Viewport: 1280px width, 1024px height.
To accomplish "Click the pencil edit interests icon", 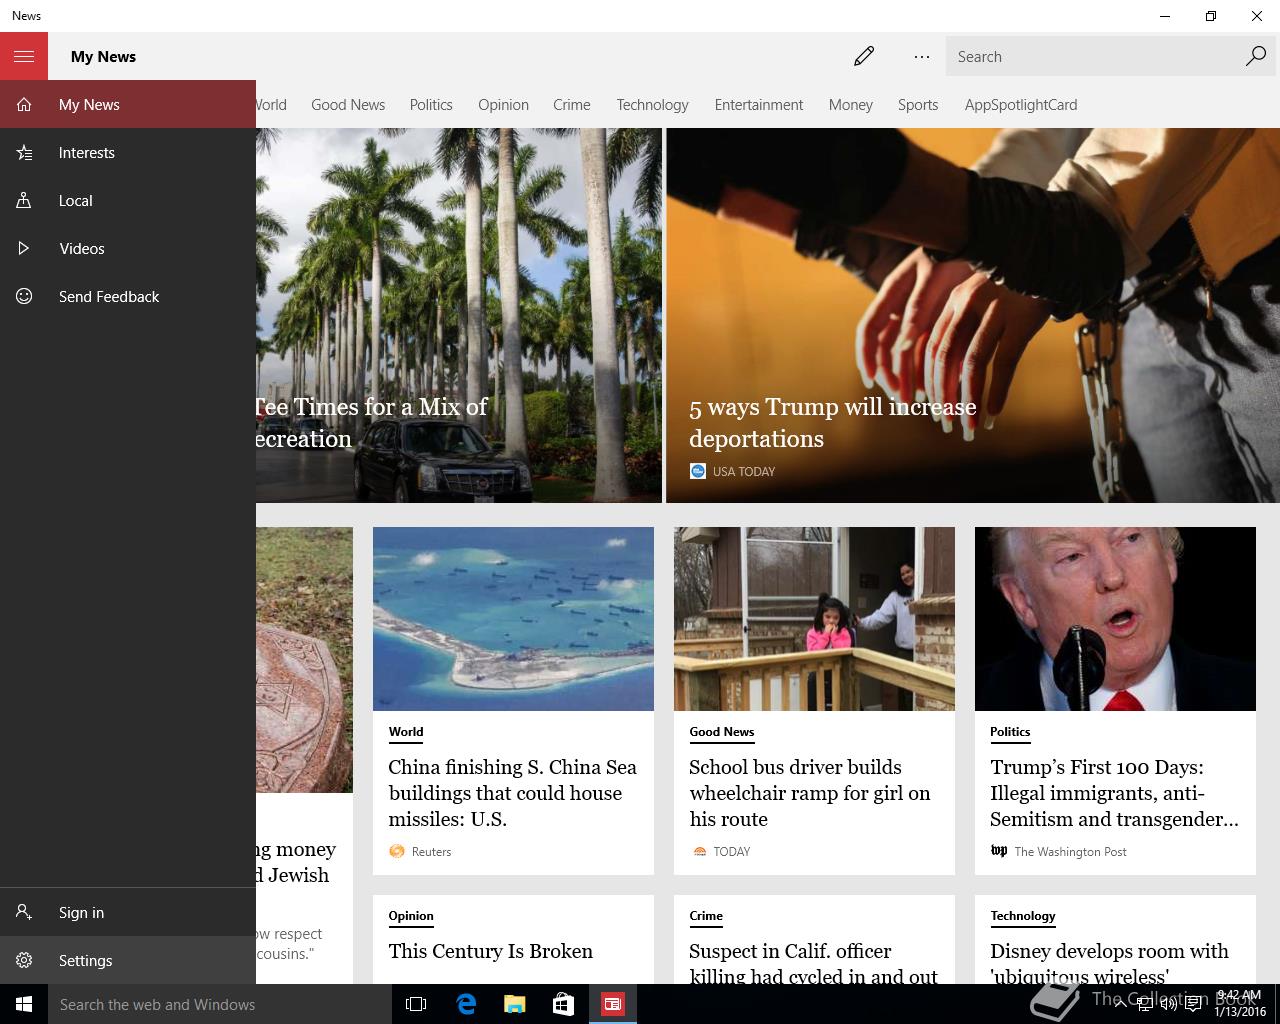I will (864, 56).
